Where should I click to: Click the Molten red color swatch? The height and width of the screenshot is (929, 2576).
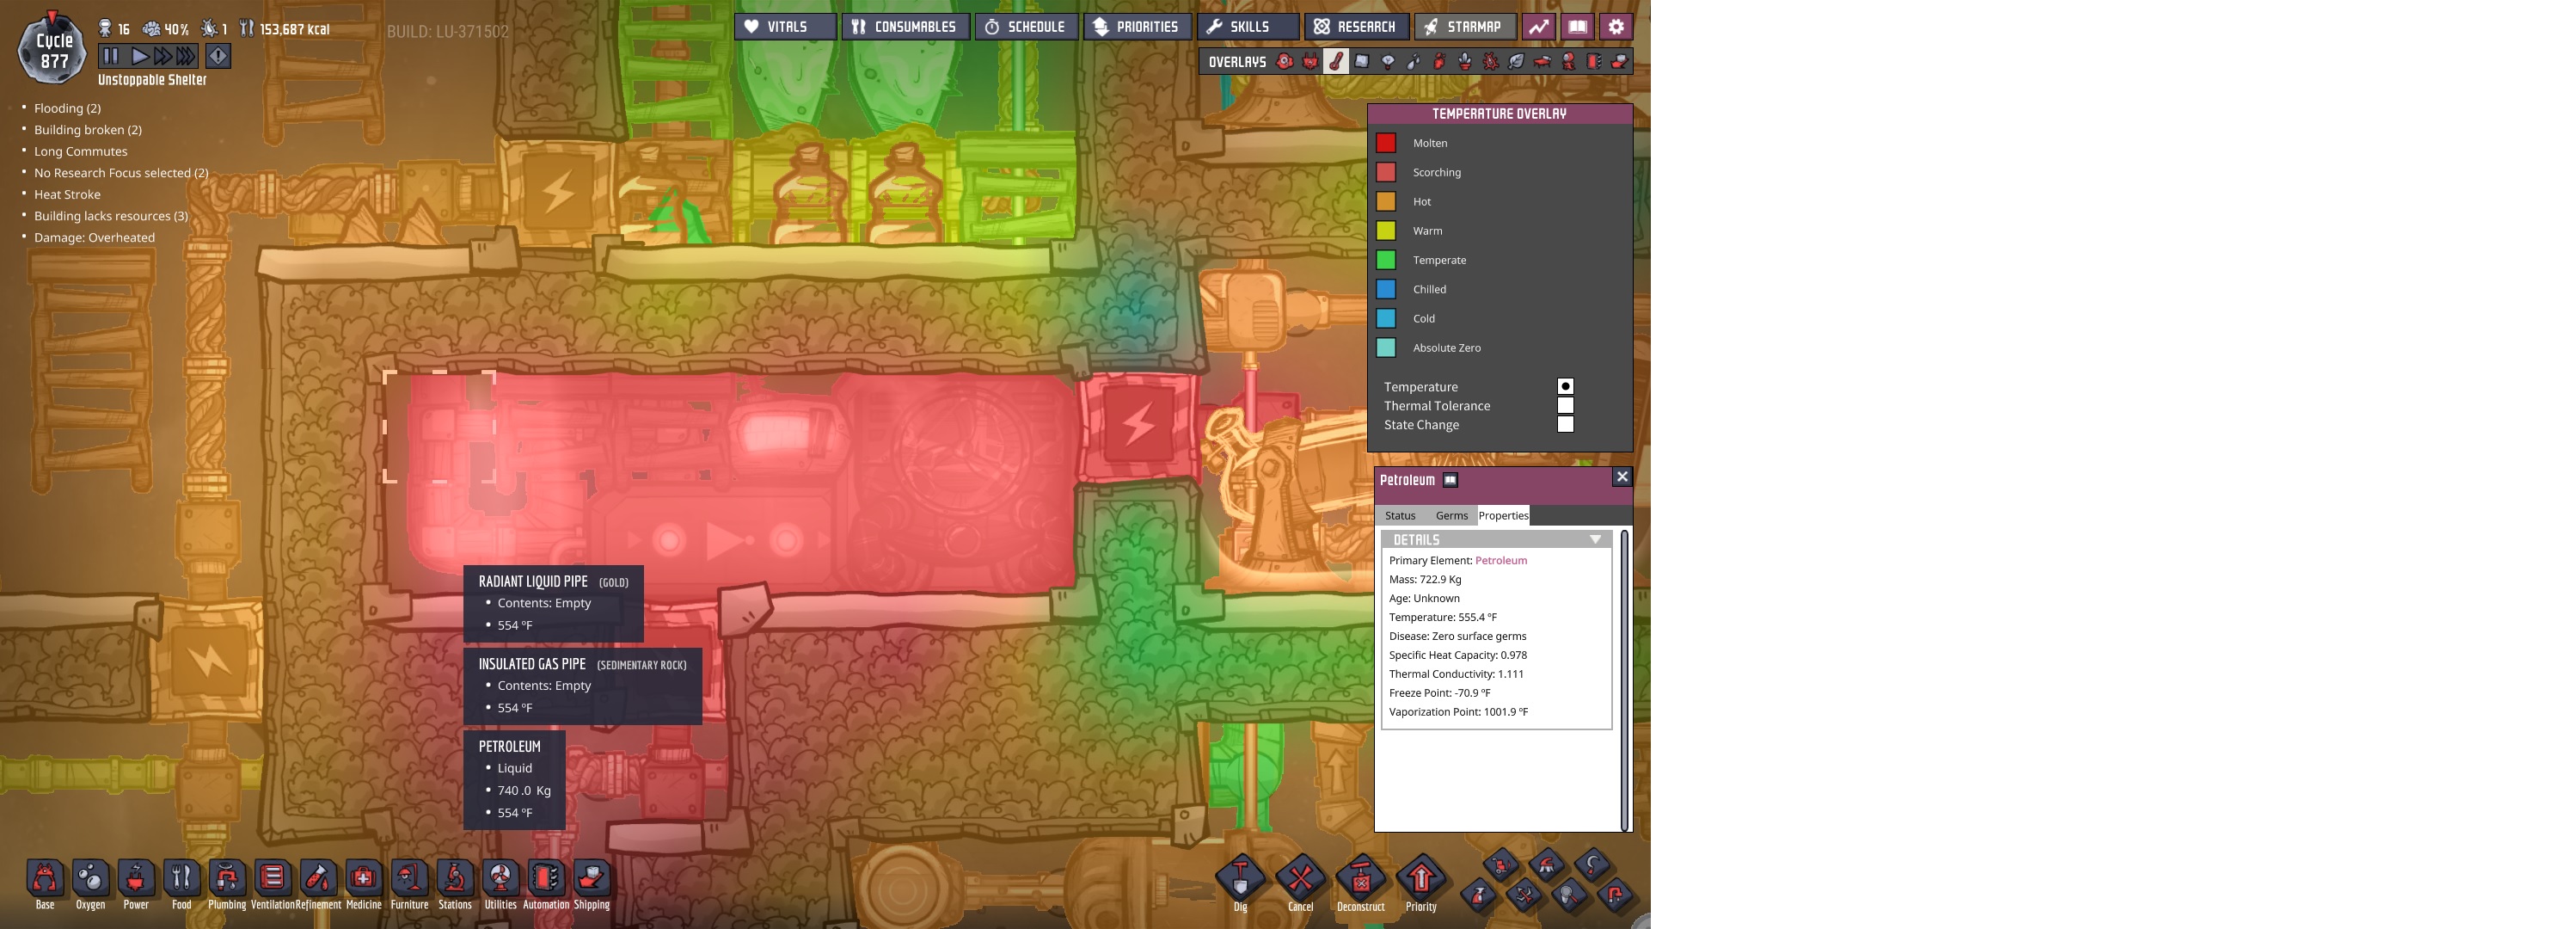1386,143
